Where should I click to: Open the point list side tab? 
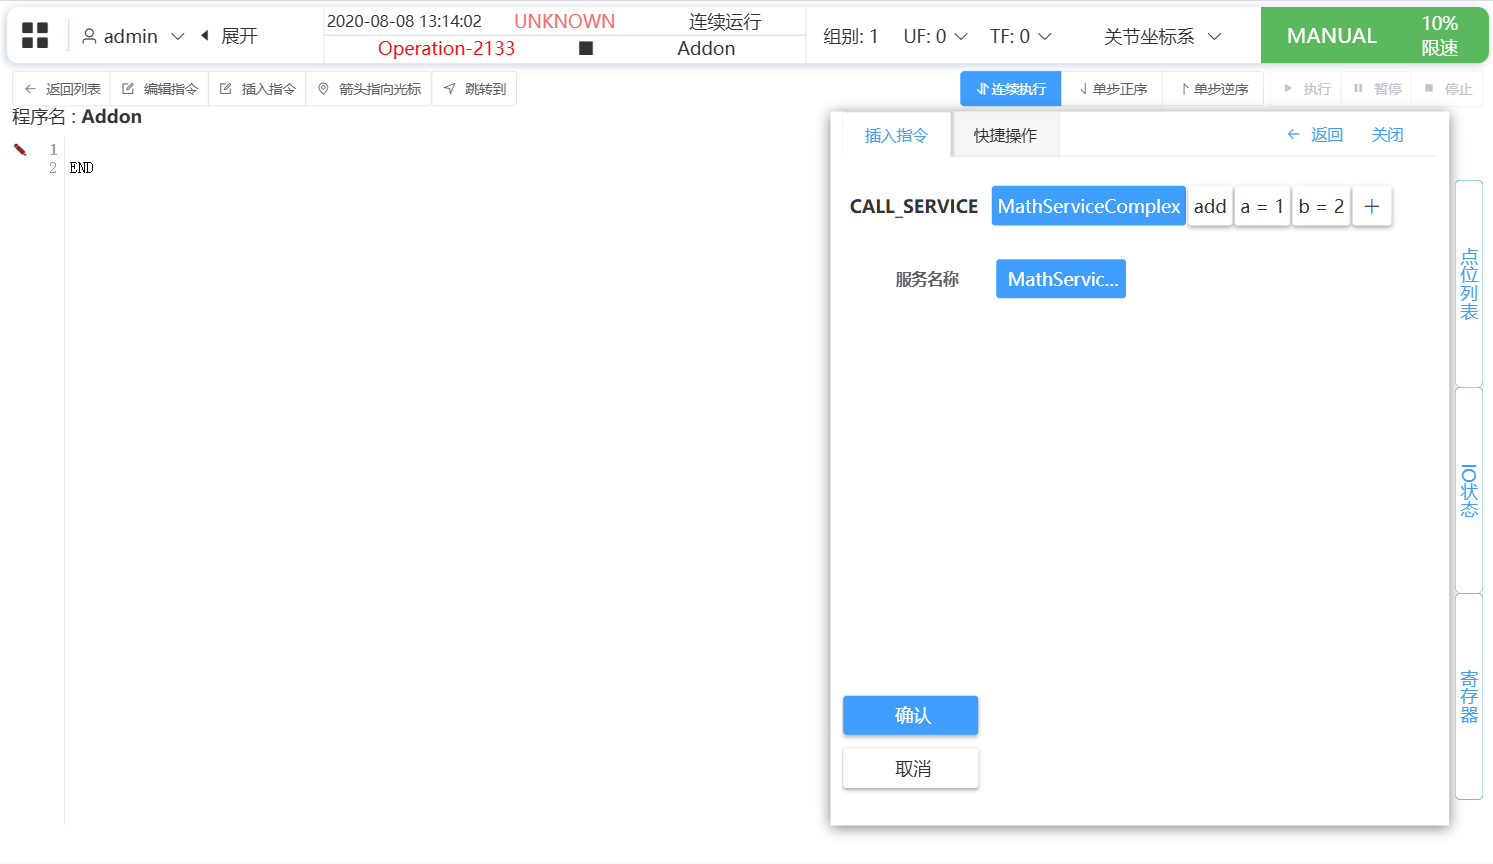[1468, 284]
